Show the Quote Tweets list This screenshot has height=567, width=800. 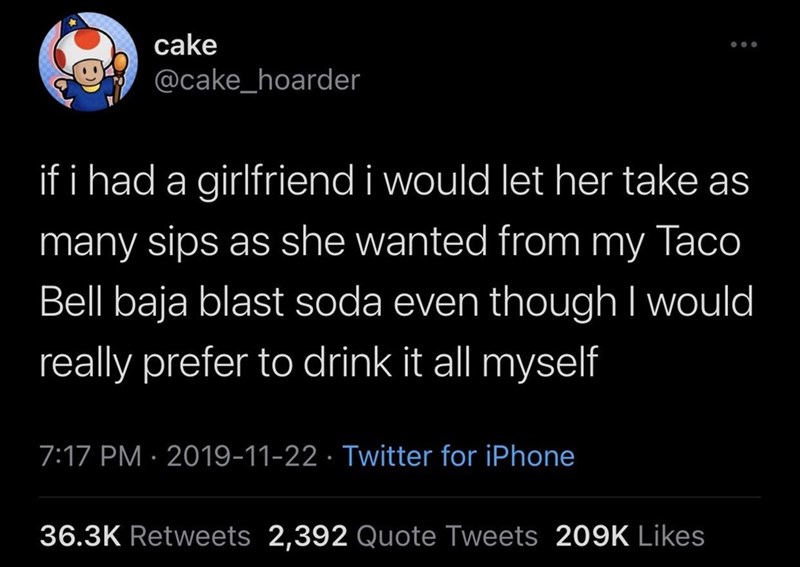pyautogui.click(x=446, y=536)
